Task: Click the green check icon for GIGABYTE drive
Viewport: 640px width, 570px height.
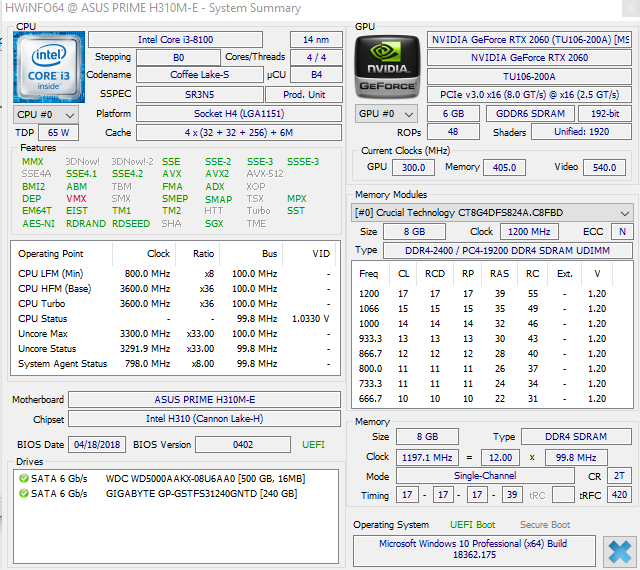Action: pyautogui.click(x=24, y=493)
